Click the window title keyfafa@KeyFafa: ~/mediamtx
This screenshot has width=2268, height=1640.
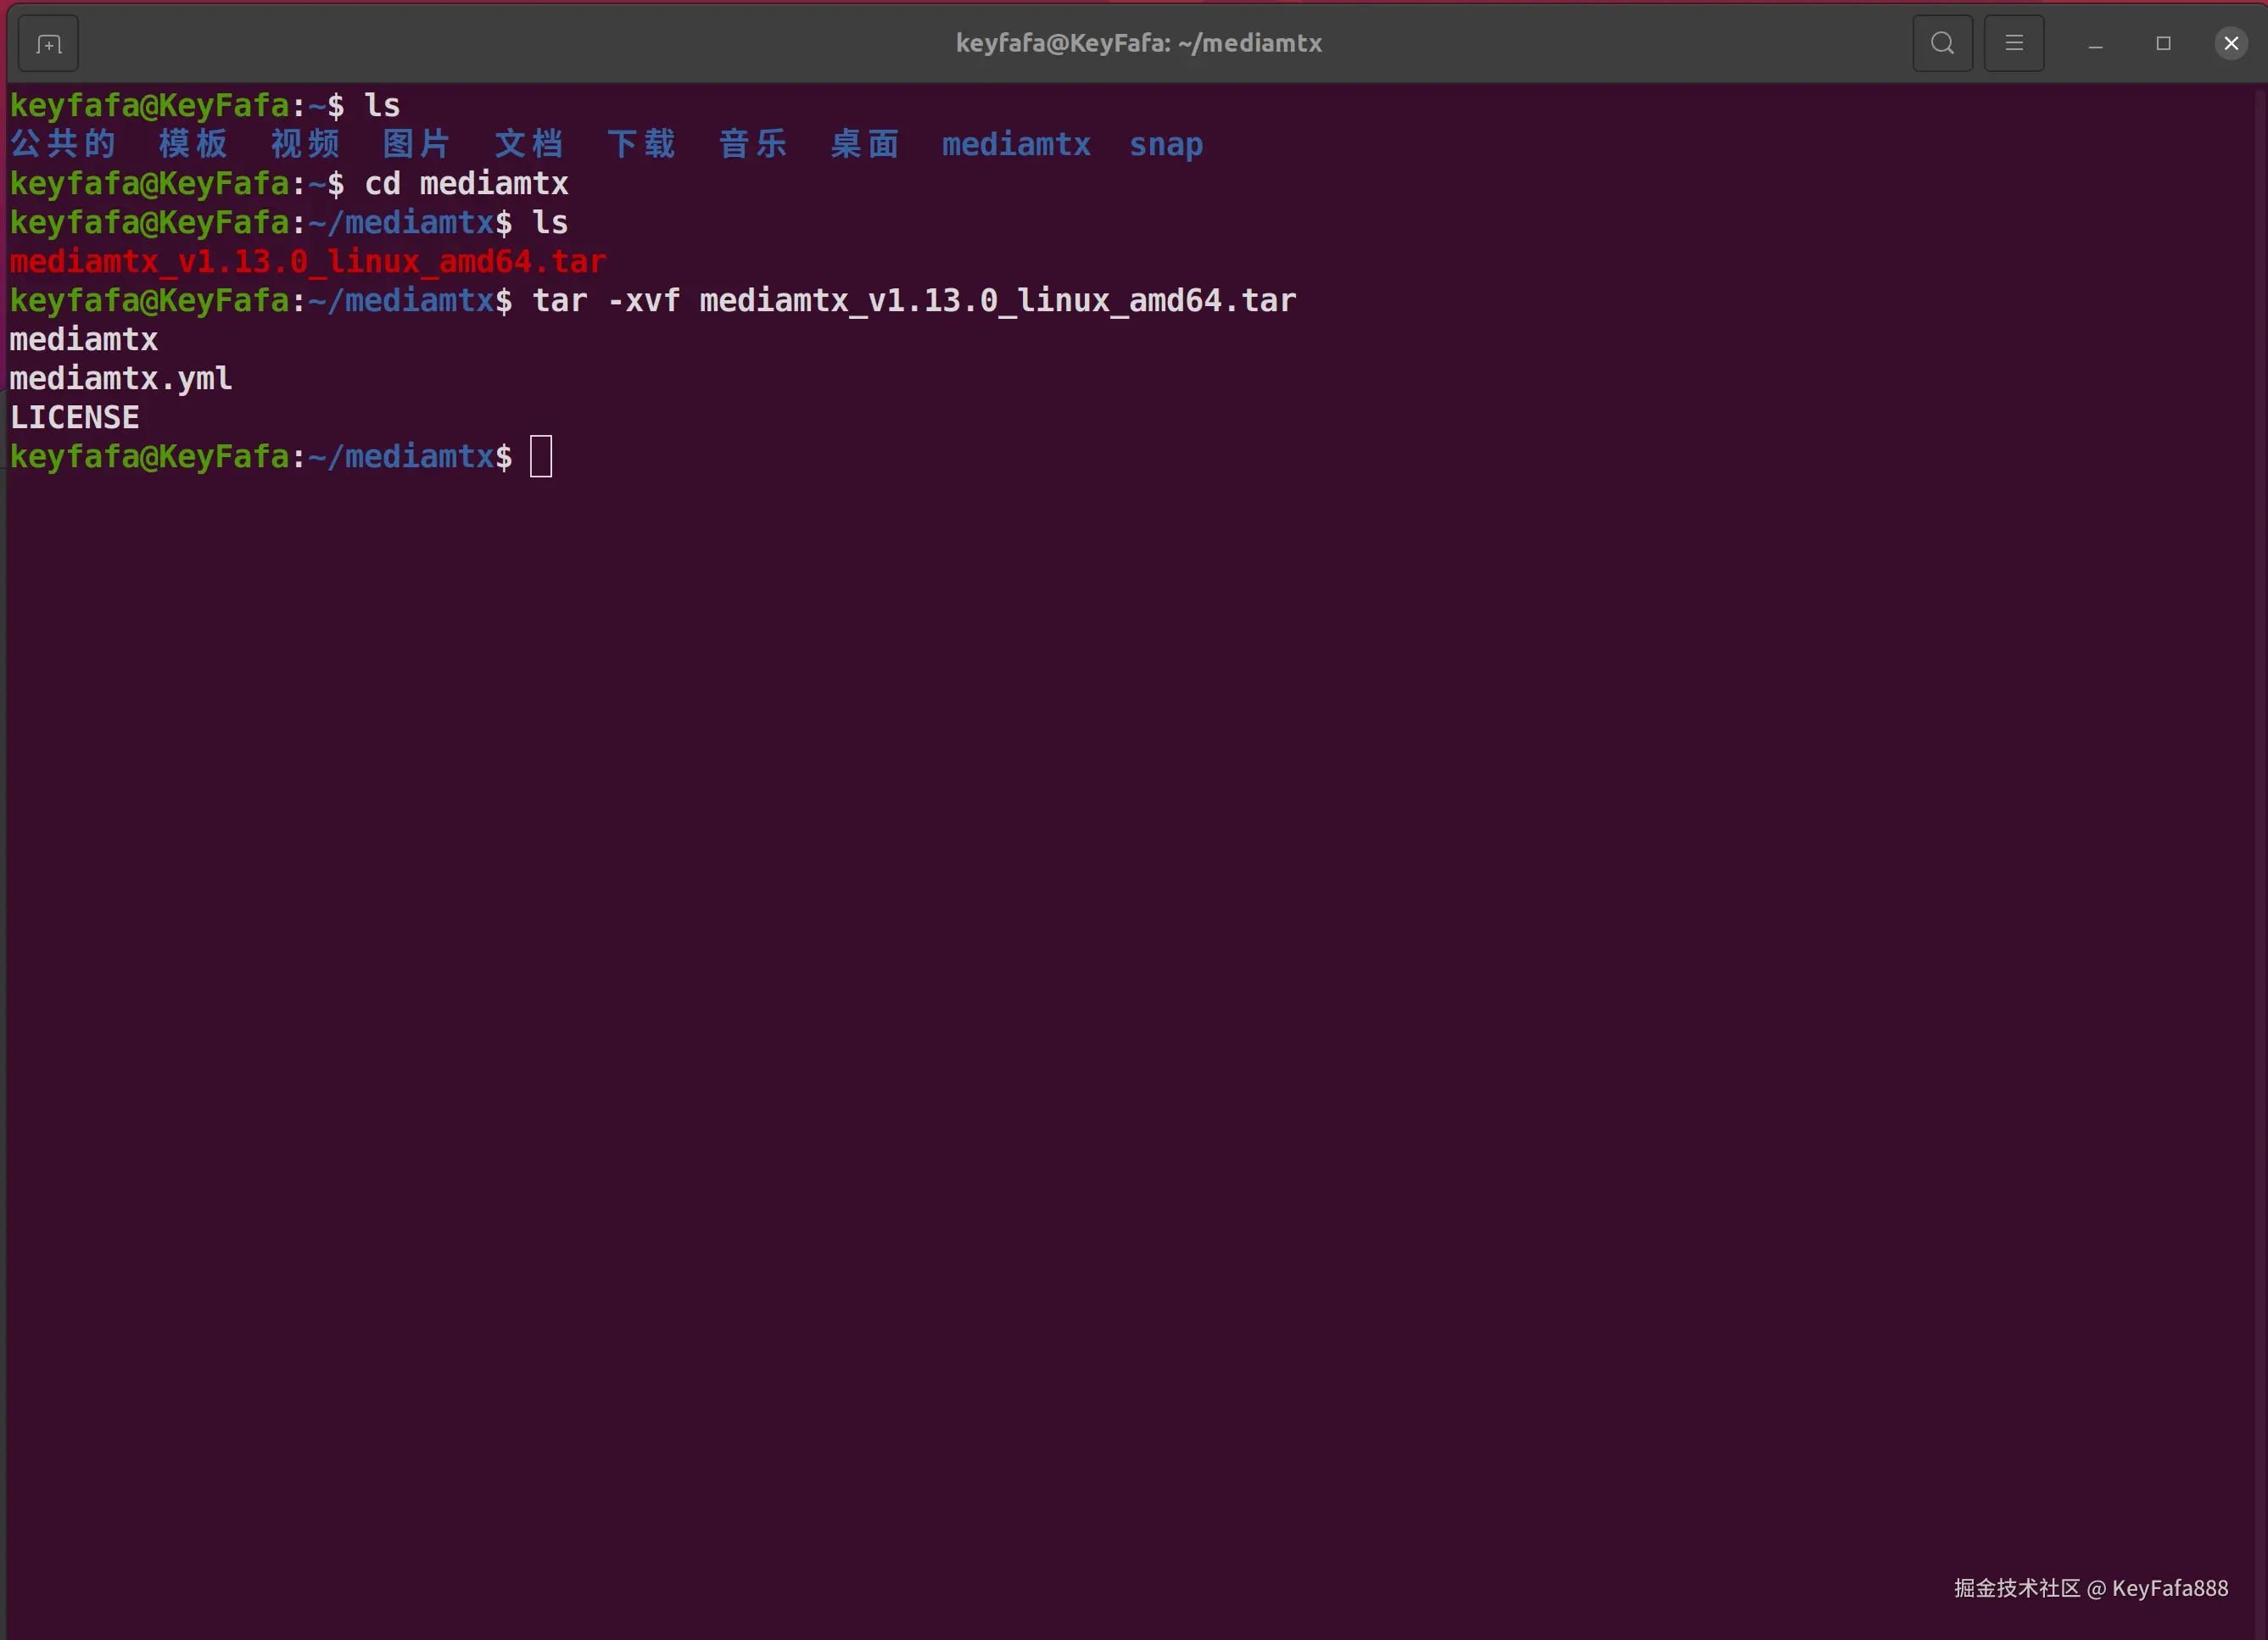tap(1138, 43)
